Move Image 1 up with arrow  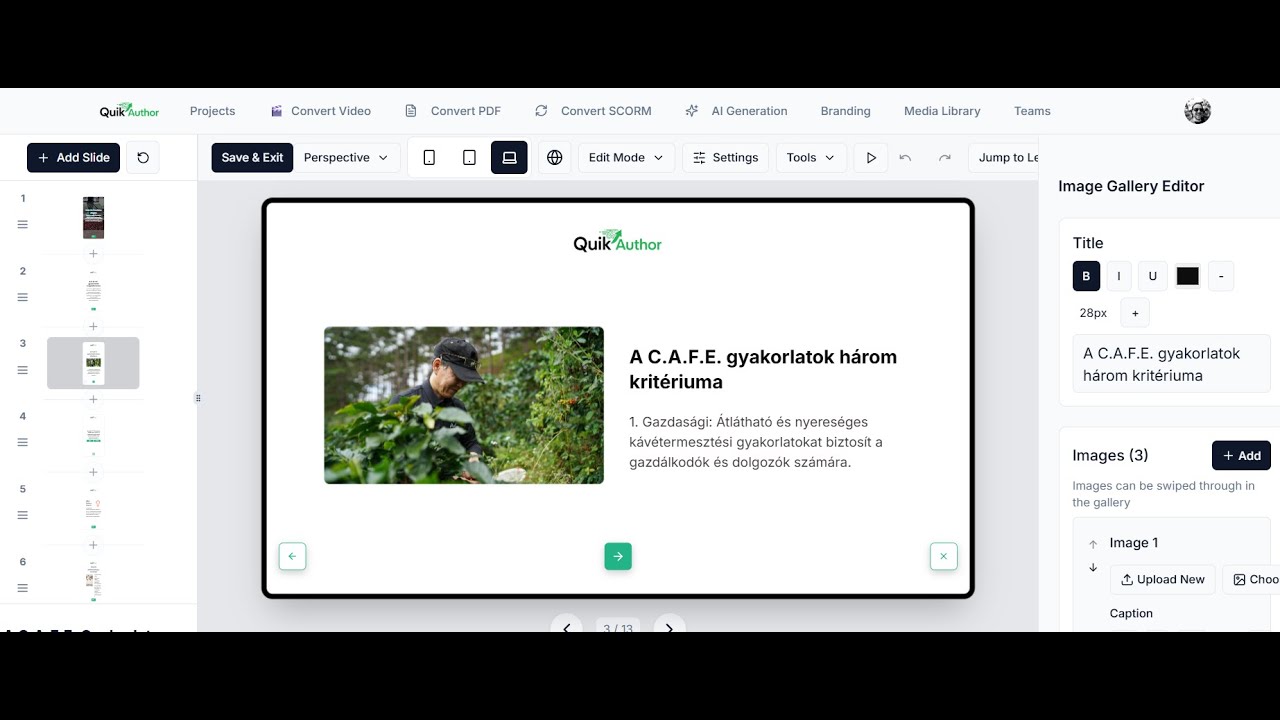click(x=1093, y=545)
